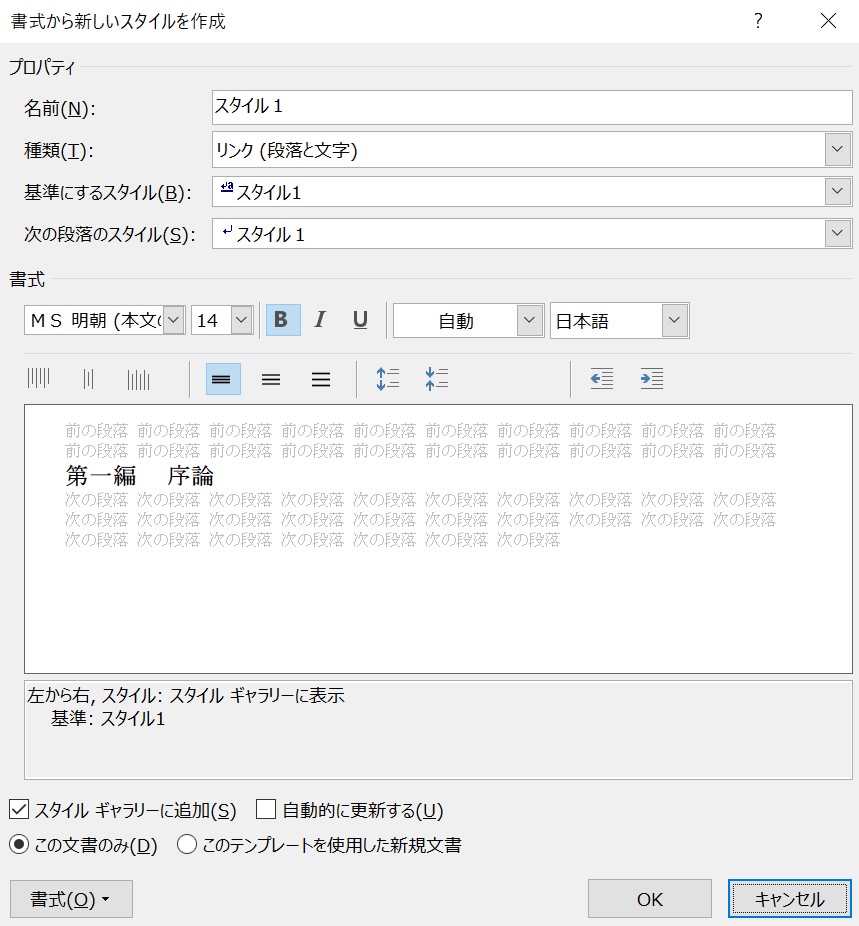
Task: Click the decrease paragraph spacing icon
Action: [x=436, y=379]
